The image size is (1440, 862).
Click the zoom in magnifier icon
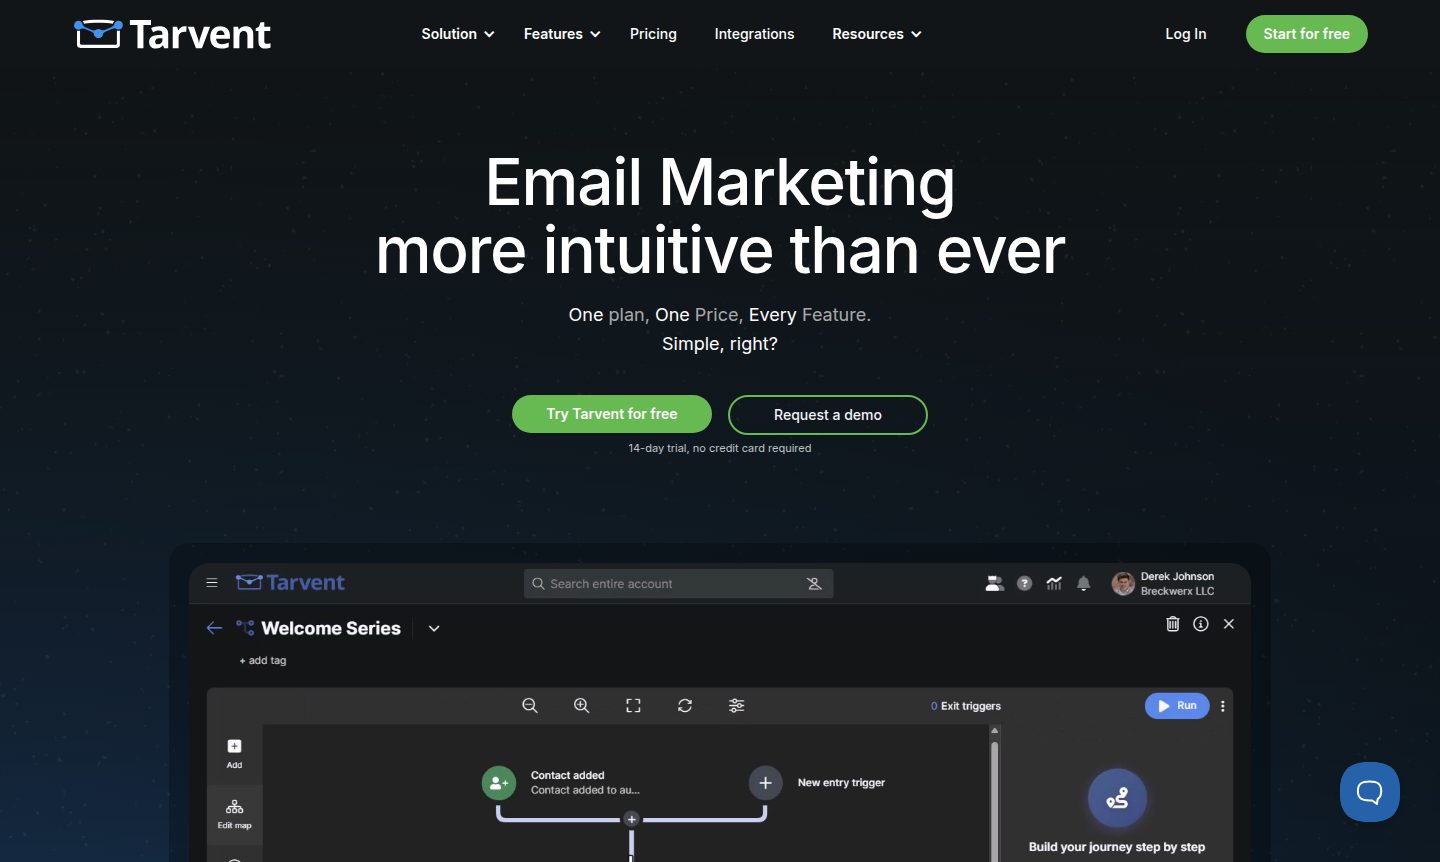581,706
